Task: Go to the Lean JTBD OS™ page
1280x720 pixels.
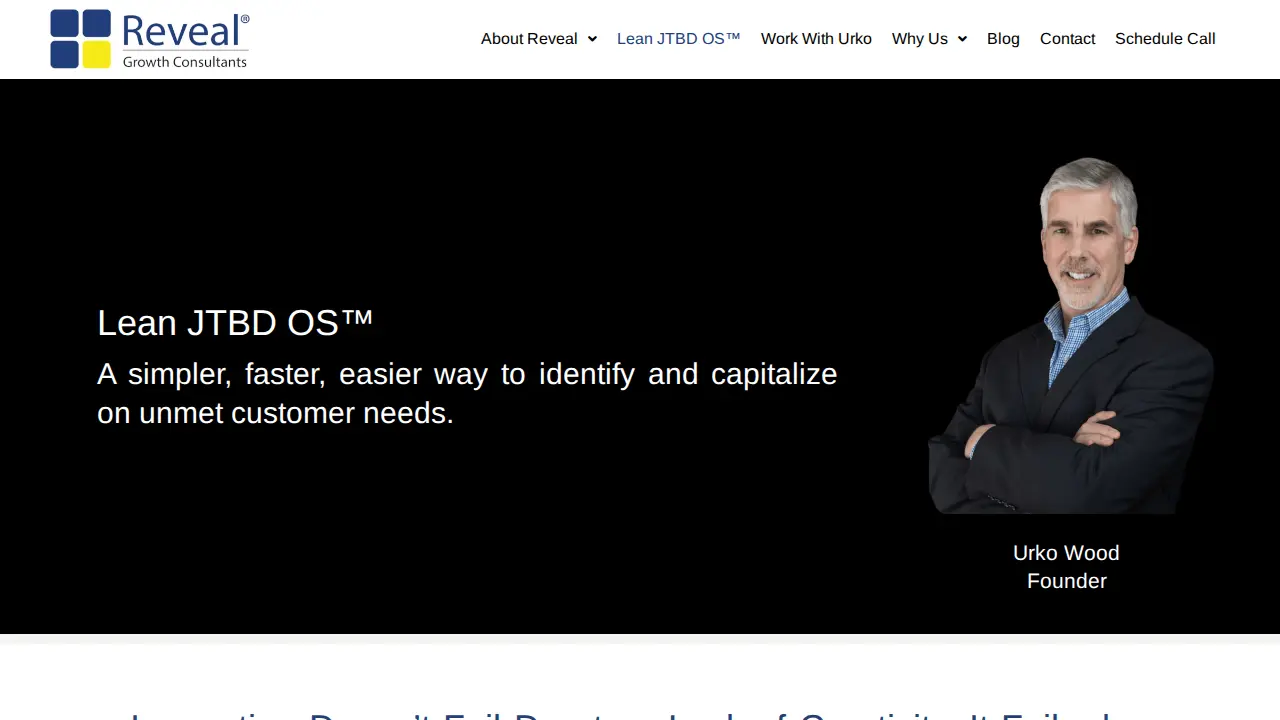Action: pyautogui.click(x=679, y=39)
